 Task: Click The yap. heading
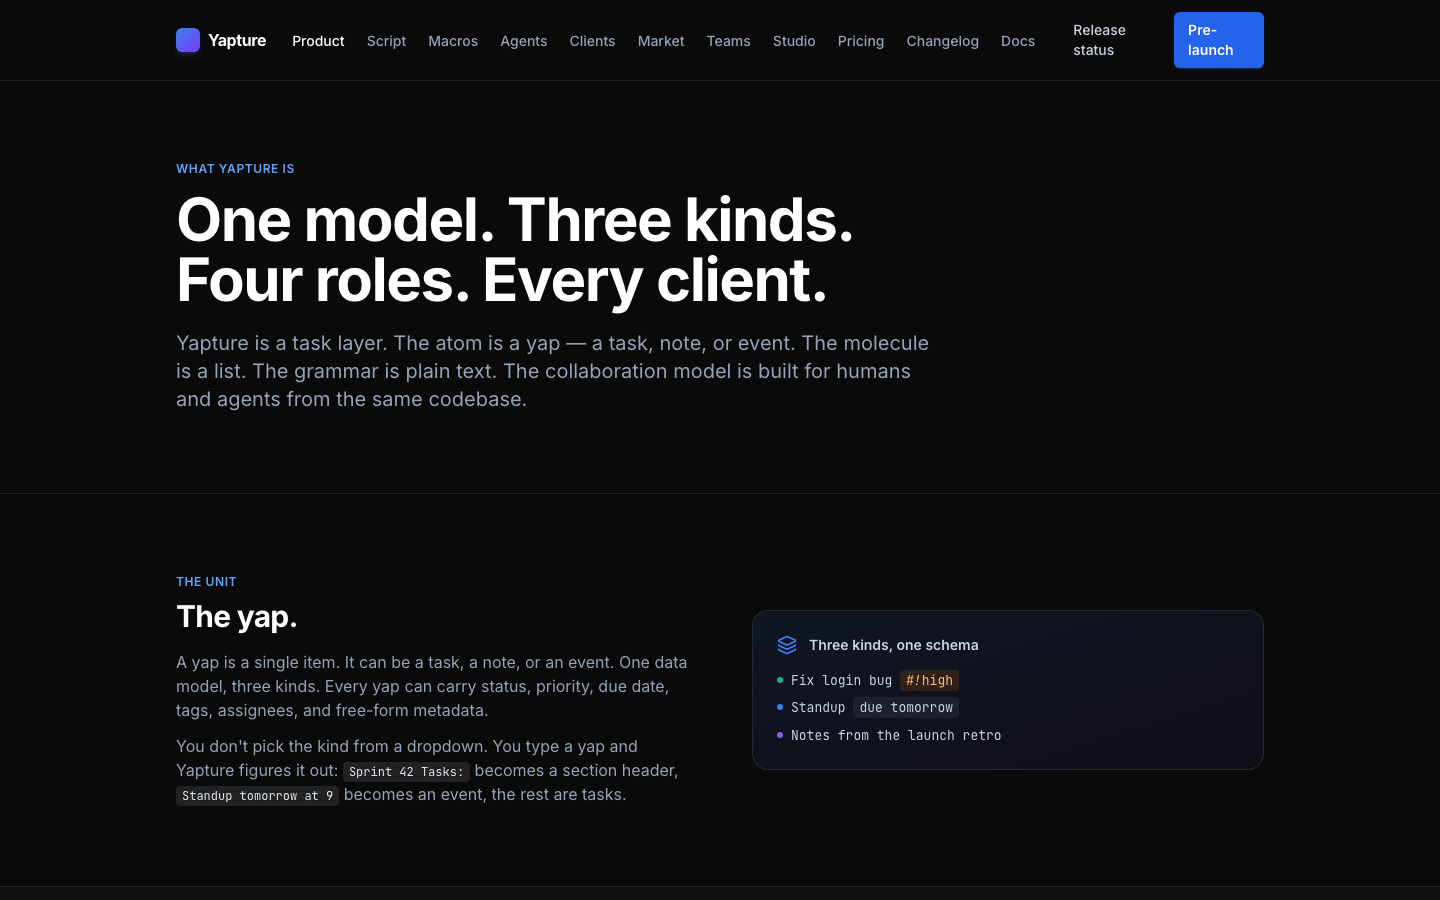237,617
